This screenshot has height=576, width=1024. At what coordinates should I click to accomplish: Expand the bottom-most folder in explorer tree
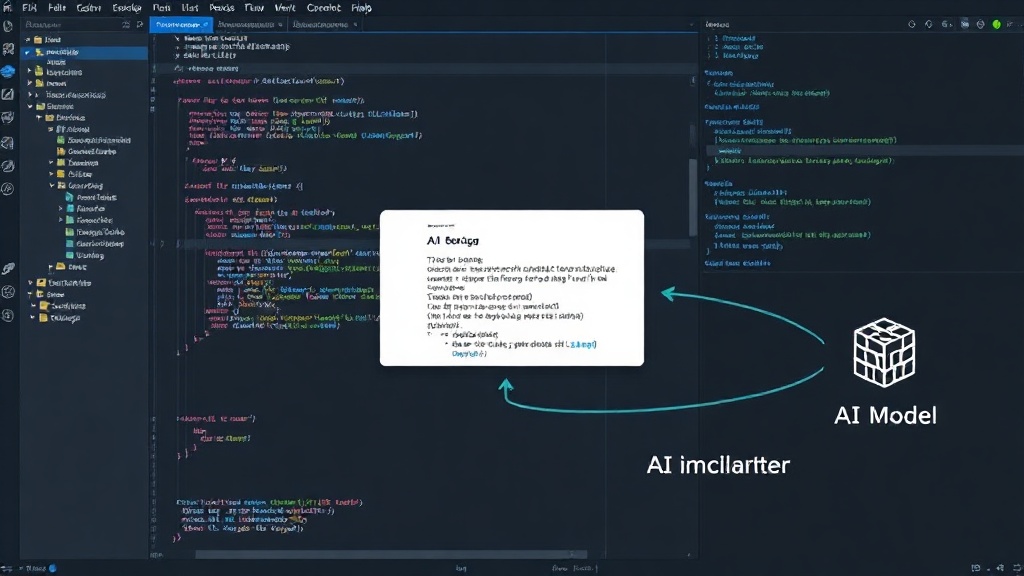(x=33, y=317)
